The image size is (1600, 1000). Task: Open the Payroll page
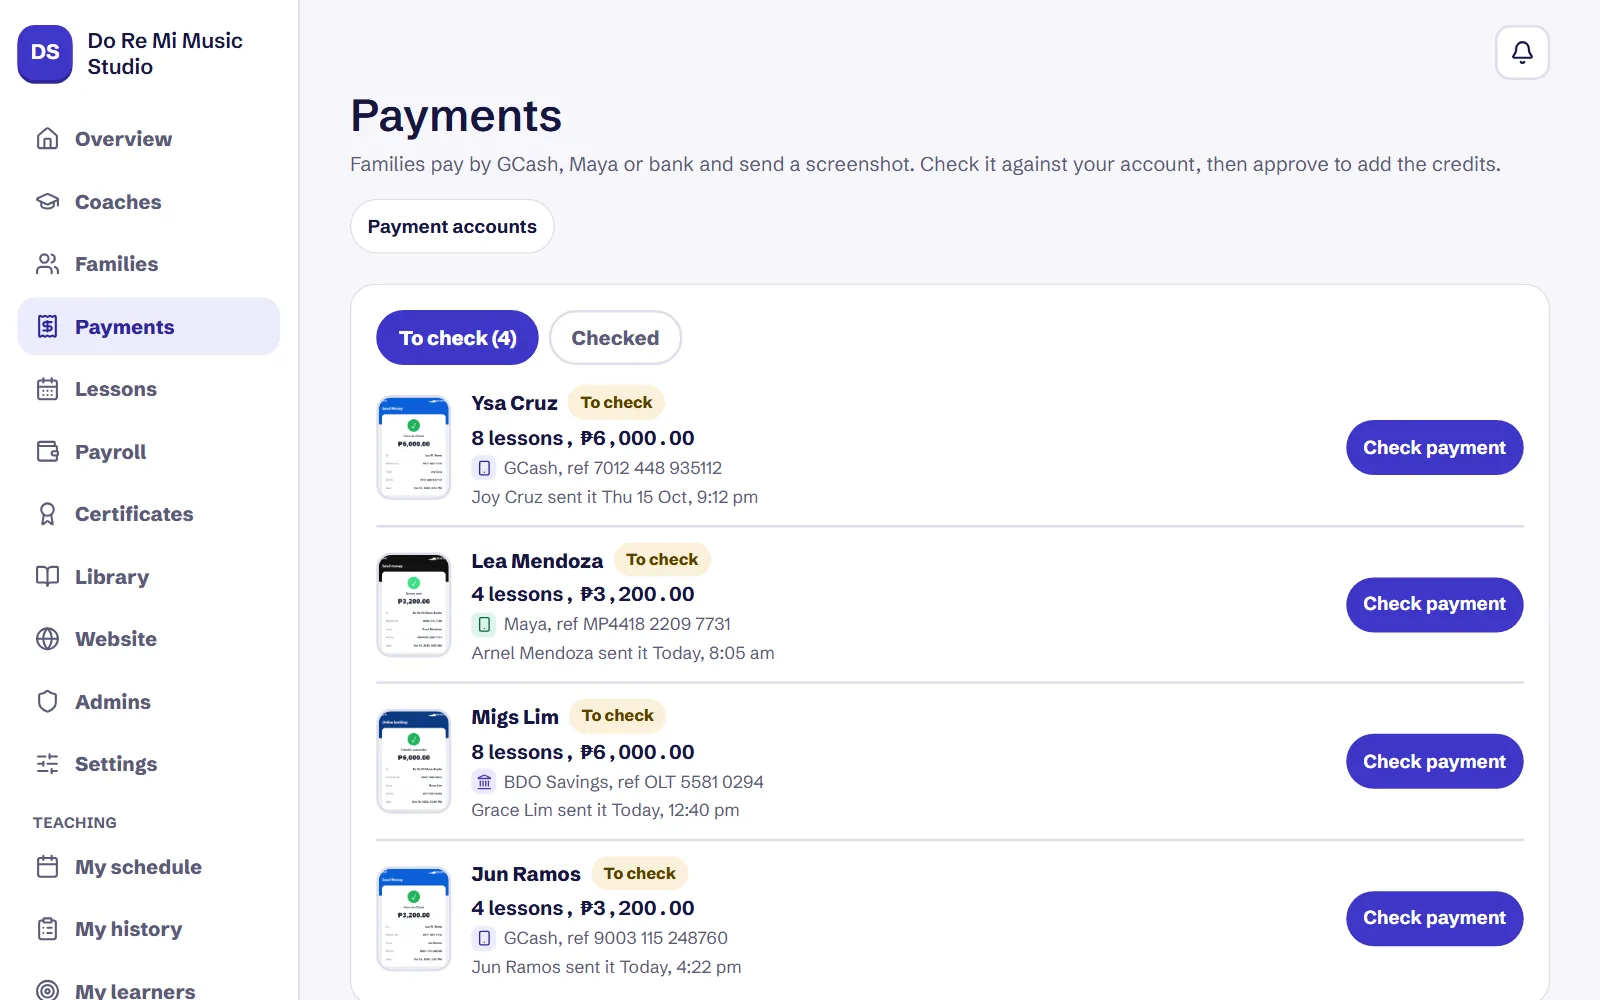[149, 452]
